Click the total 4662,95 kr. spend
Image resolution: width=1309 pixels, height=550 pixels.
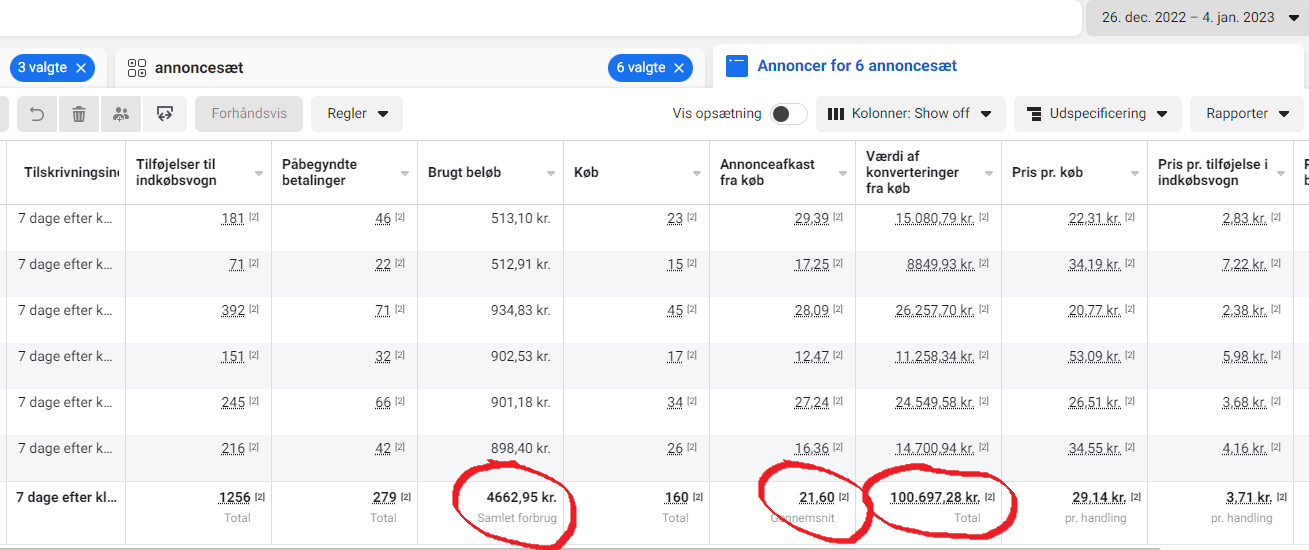(521, 497)
